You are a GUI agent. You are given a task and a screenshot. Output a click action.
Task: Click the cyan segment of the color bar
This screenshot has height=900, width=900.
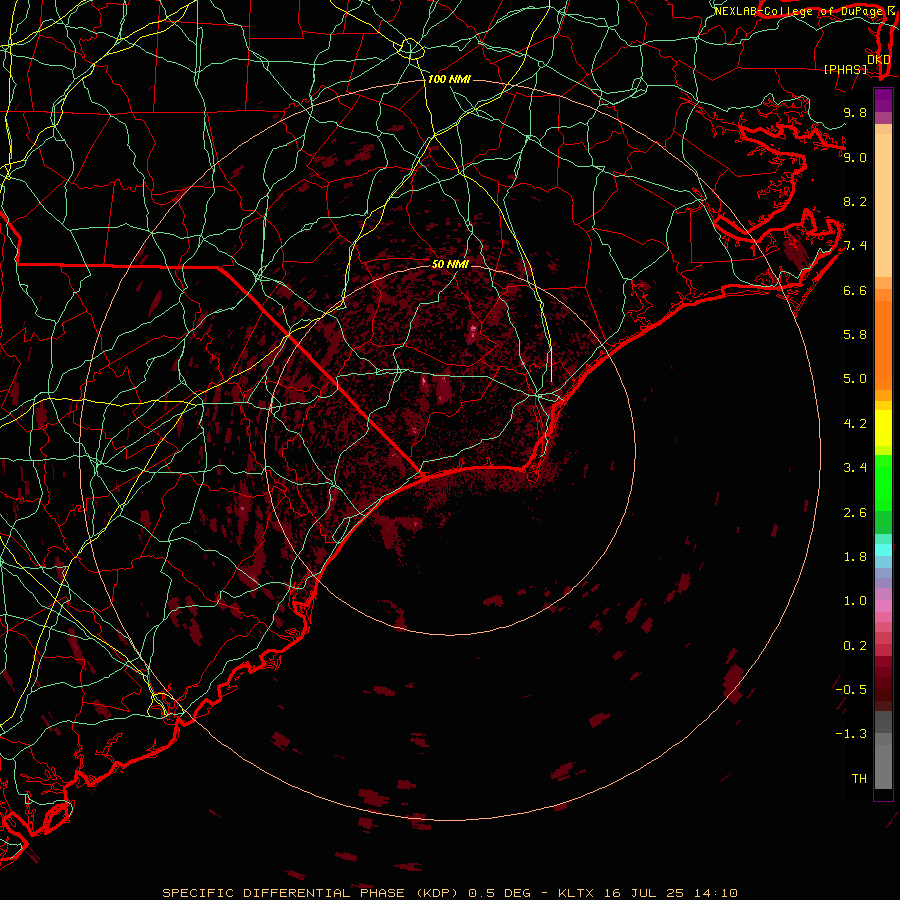(883, 550)
